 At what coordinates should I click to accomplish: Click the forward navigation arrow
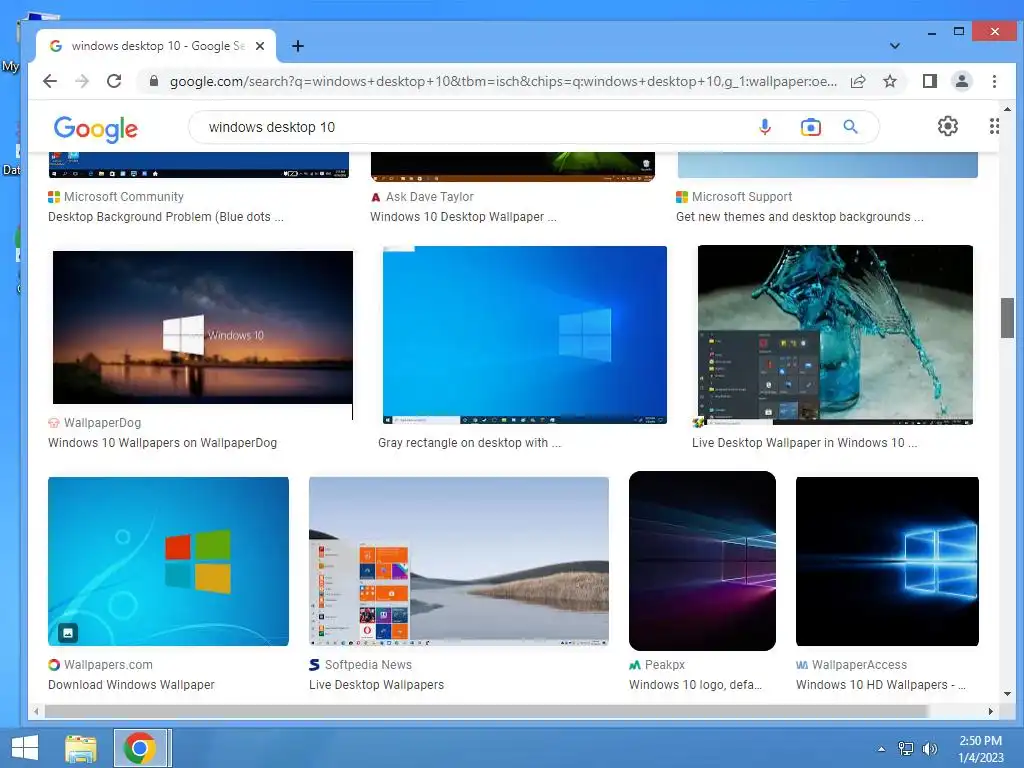coord(82,81)
